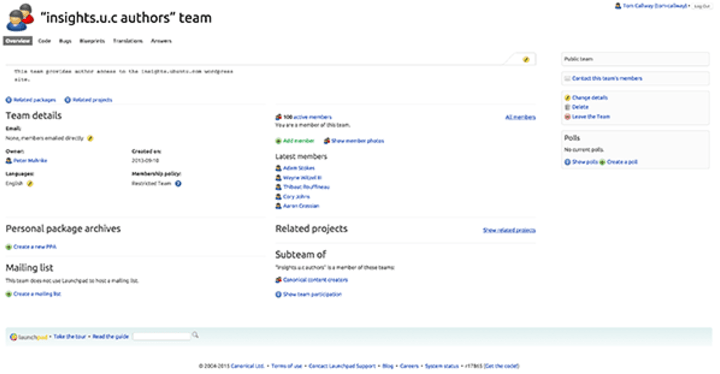The height and width of the screenshot is (374, 720).
Task: Click the Log Out button
Action: (x=702, y=6)
